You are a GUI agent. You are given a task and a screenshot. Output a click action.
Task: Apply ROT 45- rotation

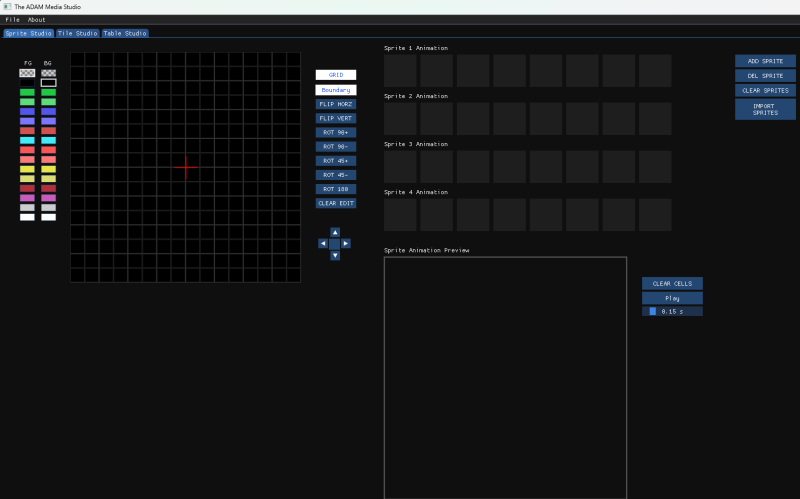click(336, 175)
